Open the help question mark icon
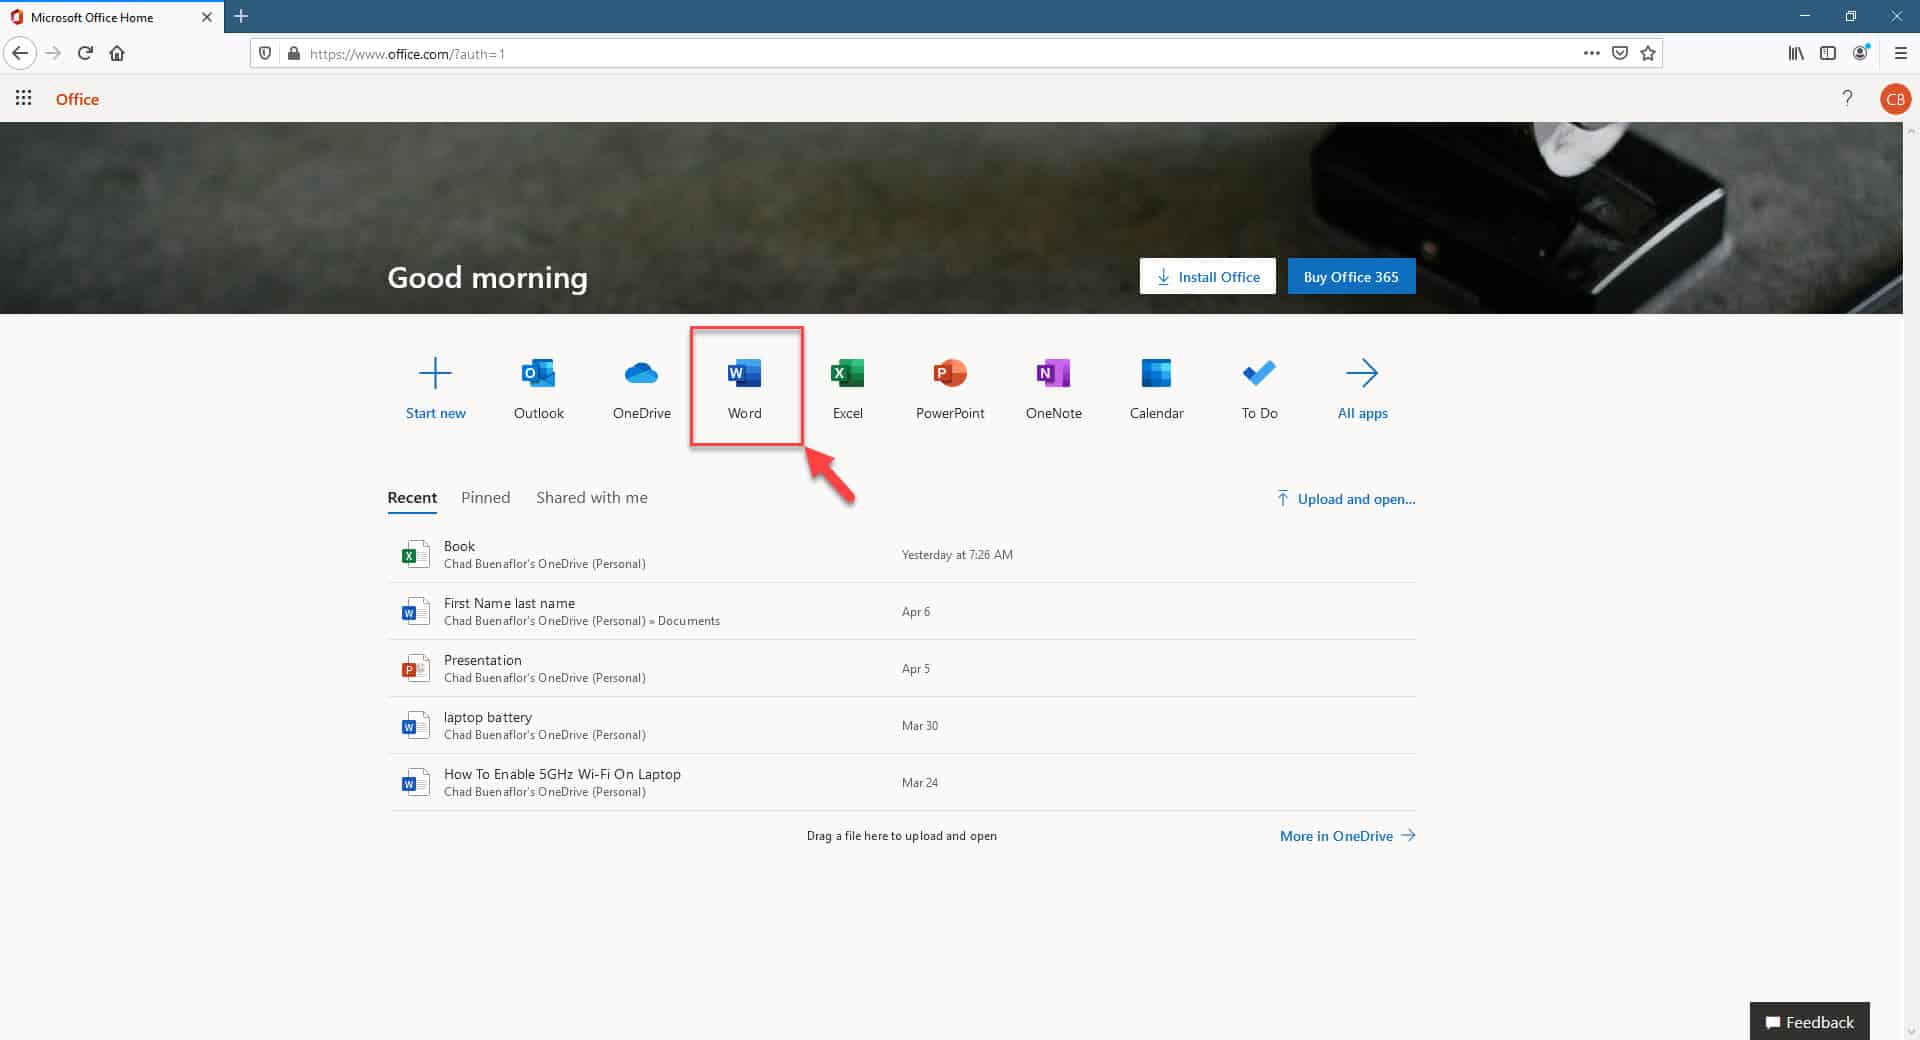 click(x=1847, y=98)
